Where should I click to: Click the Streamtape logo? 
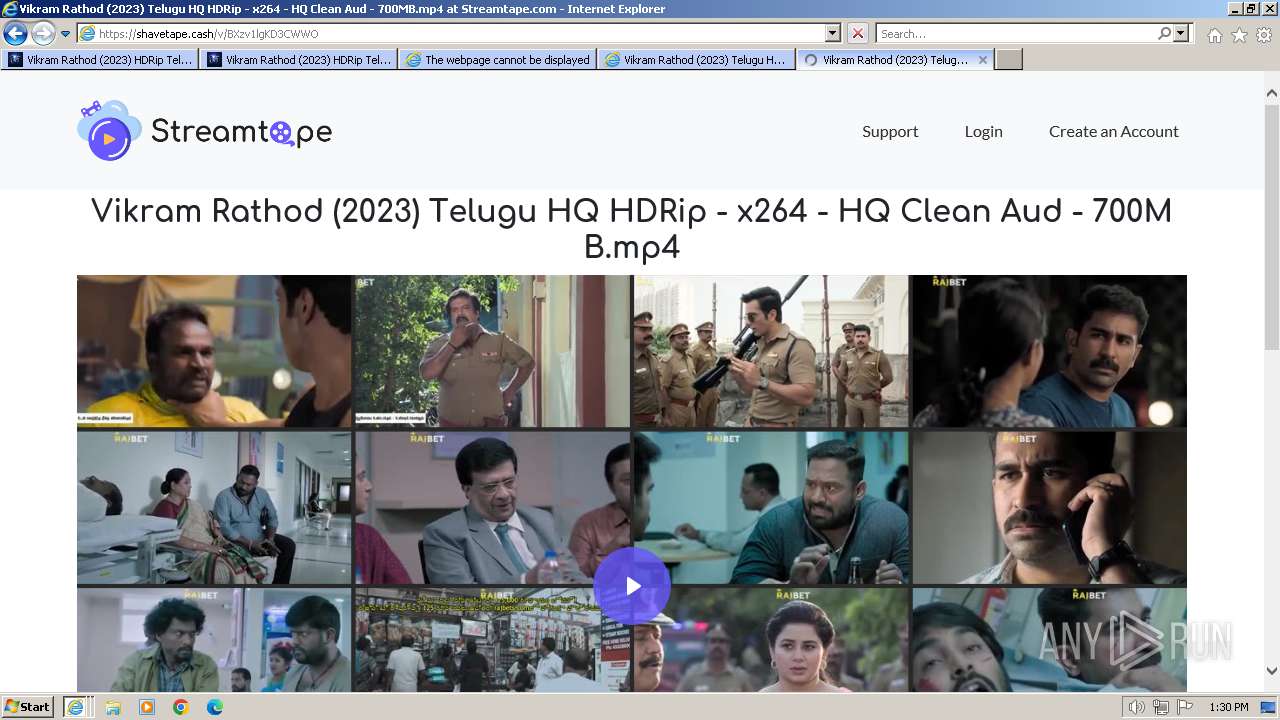click(x=205, y=131)
